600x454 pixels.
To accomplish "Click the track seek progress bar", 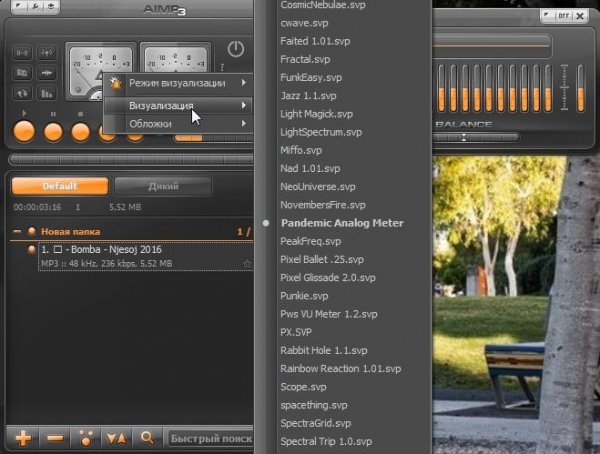I will point(131,160).
